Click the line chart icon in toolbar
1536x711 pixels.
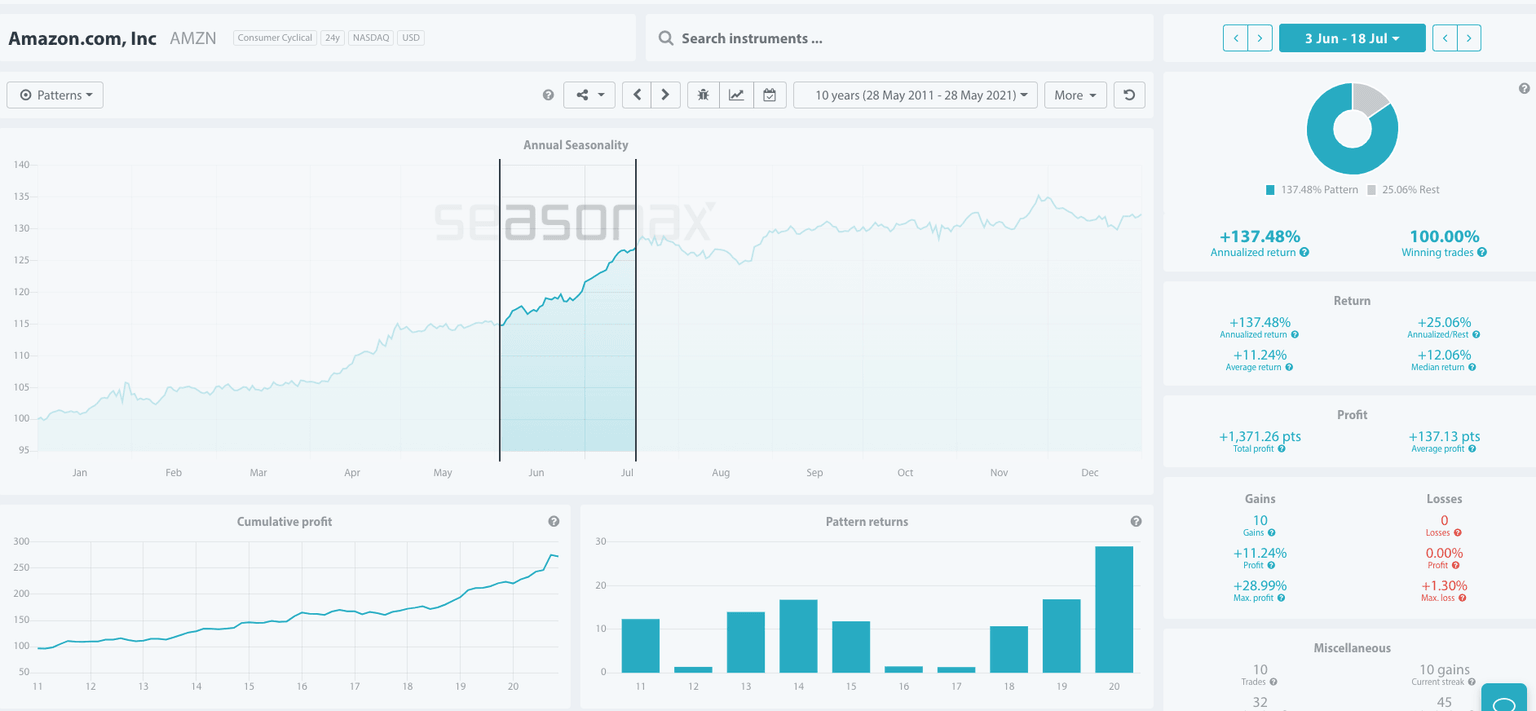coord(736,95)
